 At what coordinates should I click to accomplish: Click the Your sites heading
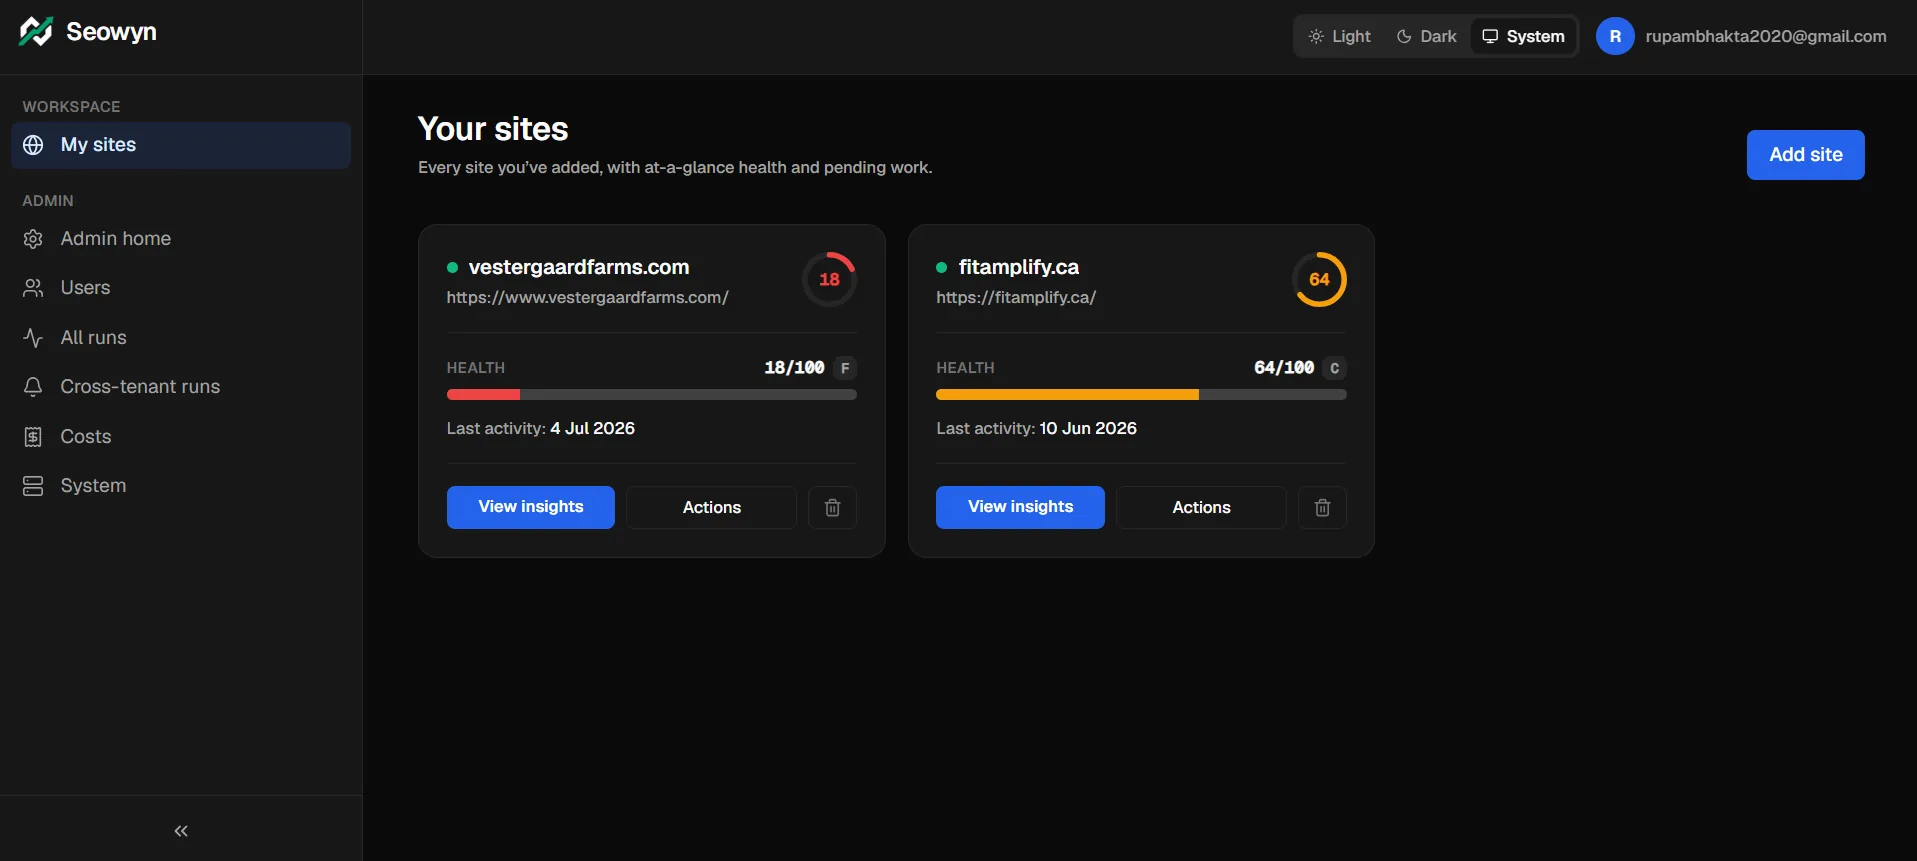click(493, 129)
